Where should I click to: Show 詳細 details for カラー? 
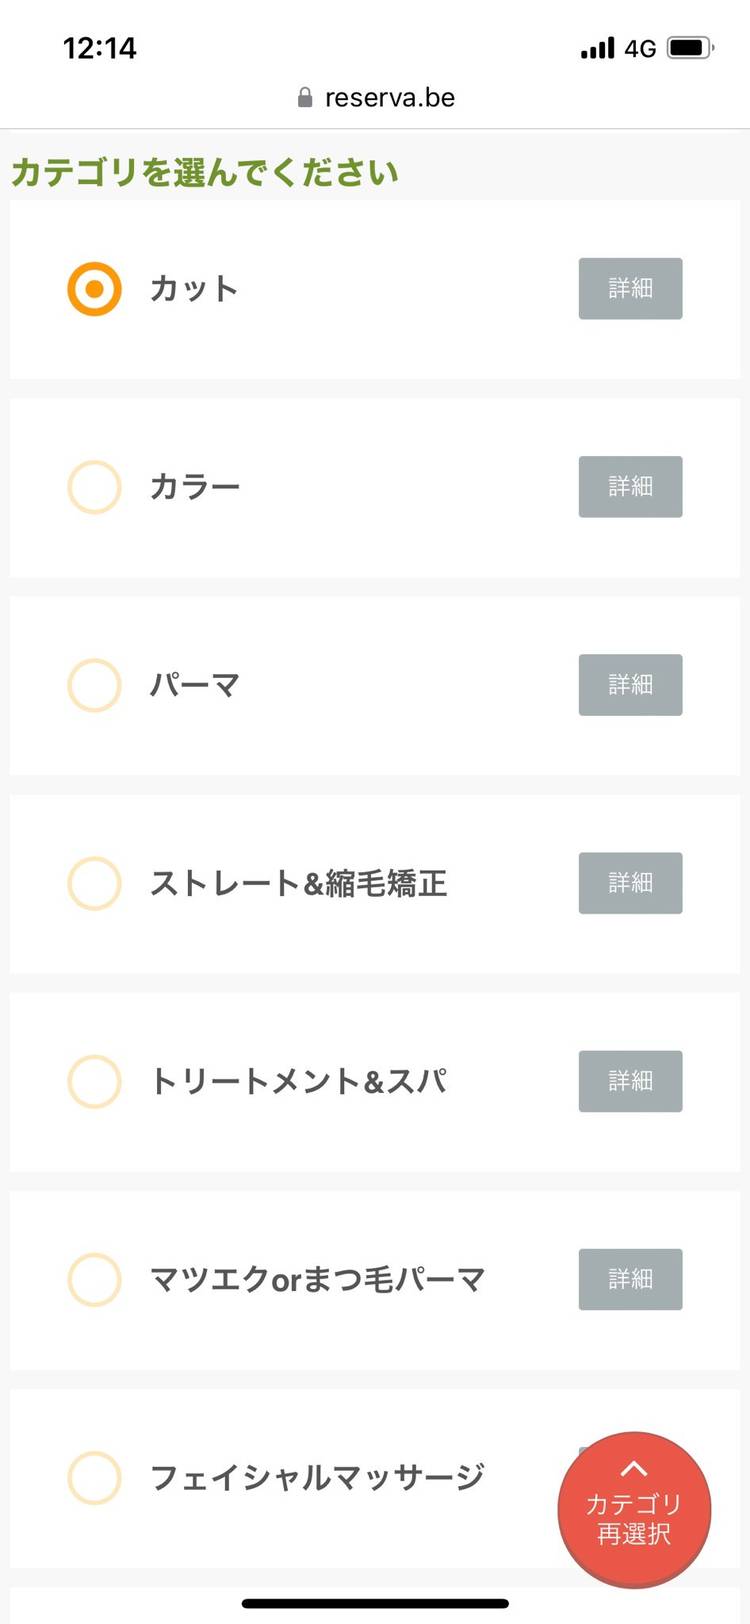[x=630, y=487]
